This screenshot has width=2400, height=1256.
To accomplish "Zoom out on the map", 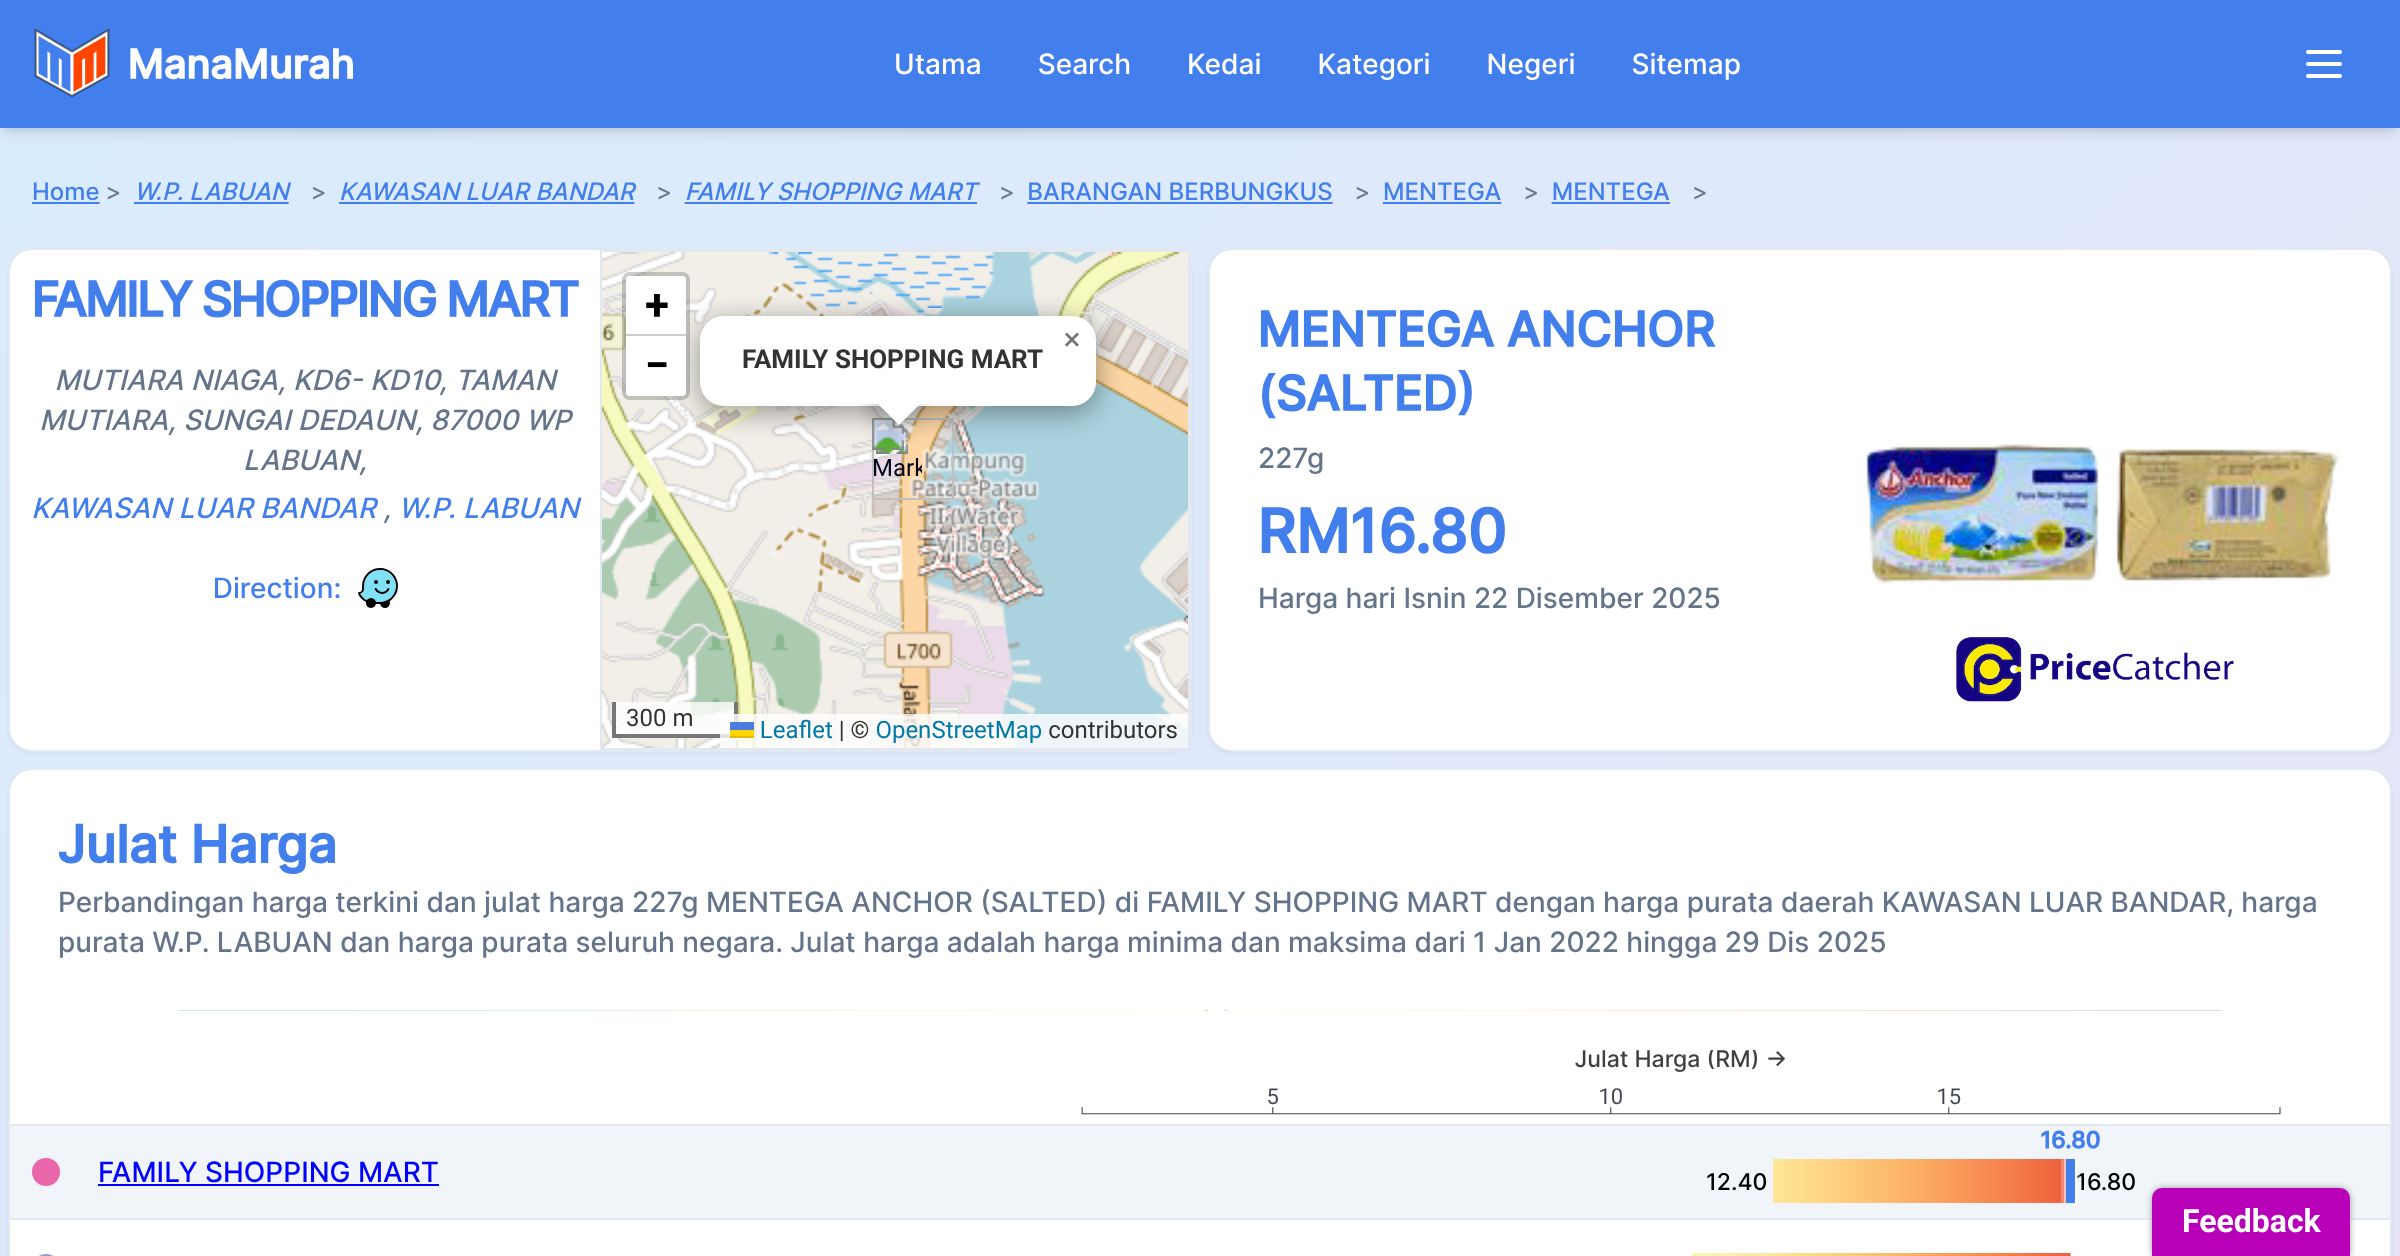I will tap(656, 365).
